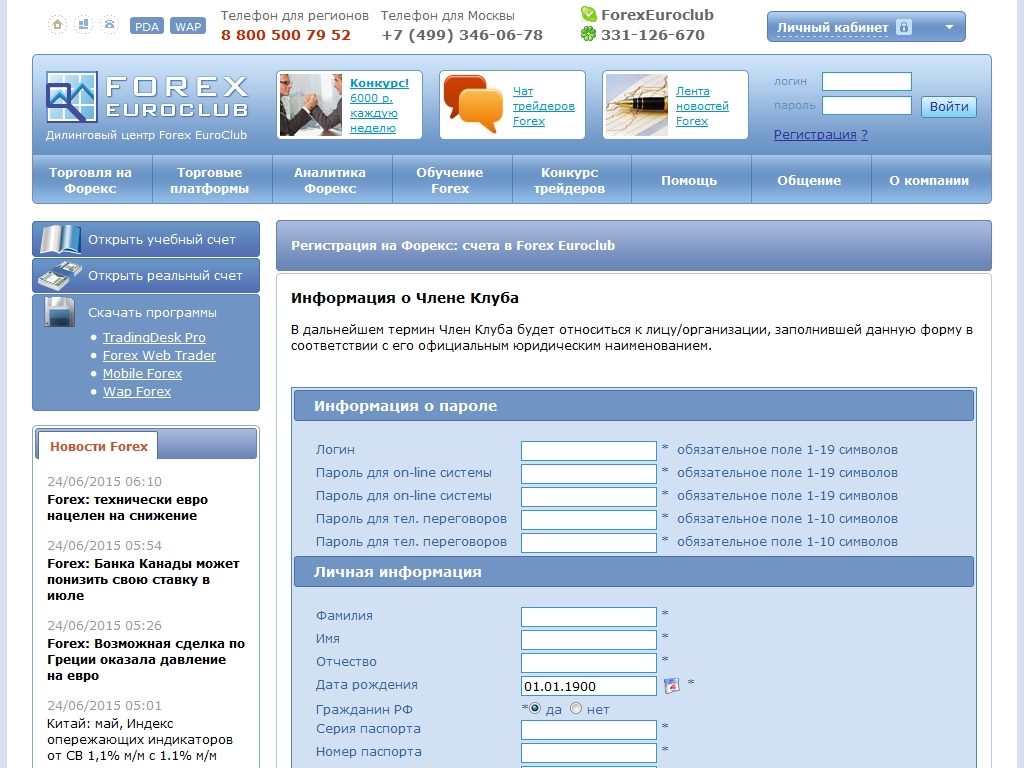1024x768 pixels.
Task: Select 'да' for Гражданин РФ
Action: pos(535,709)
